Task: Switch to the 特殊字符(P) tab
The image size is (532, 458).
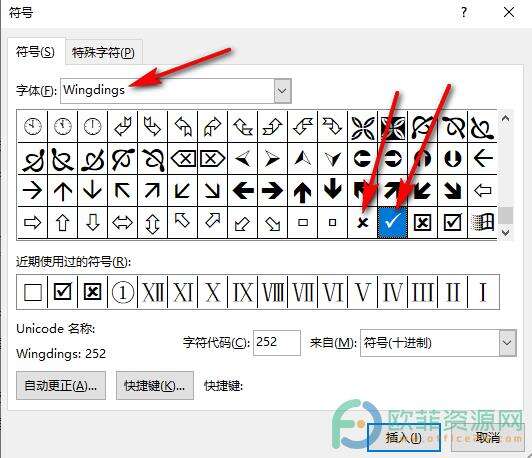Action: (103, 53)
